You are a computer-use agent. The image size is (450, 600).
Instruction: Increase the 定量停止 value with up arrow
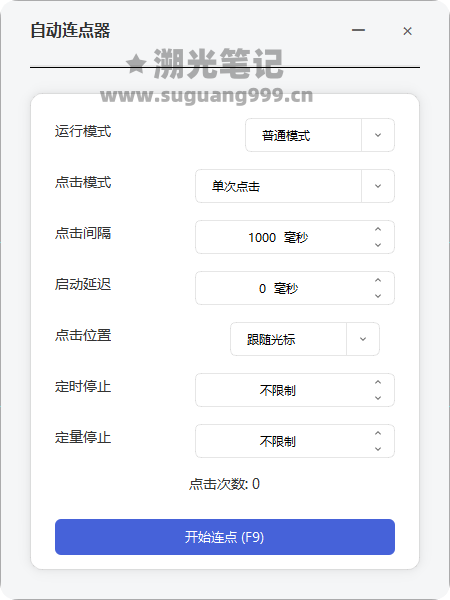pyautogui.click(x=378, y=433)
